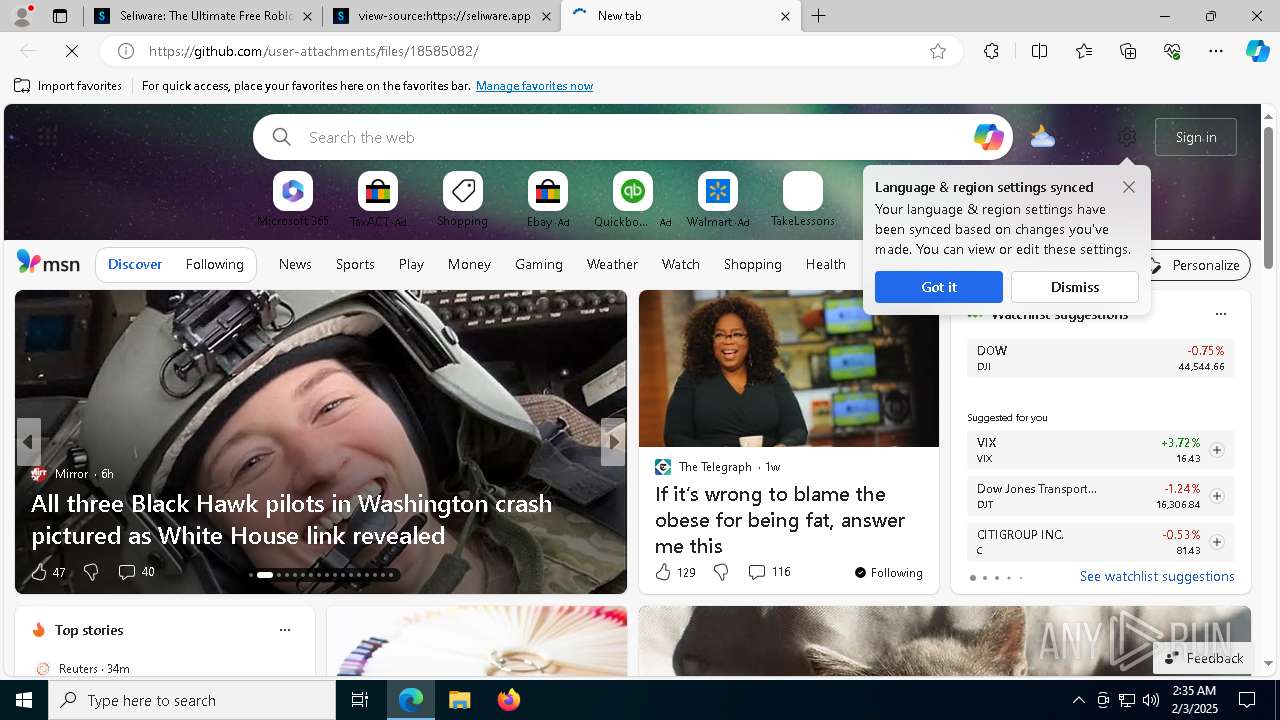Open the Favorites hub
The image size is (1280, 720).
(1084, 51)
